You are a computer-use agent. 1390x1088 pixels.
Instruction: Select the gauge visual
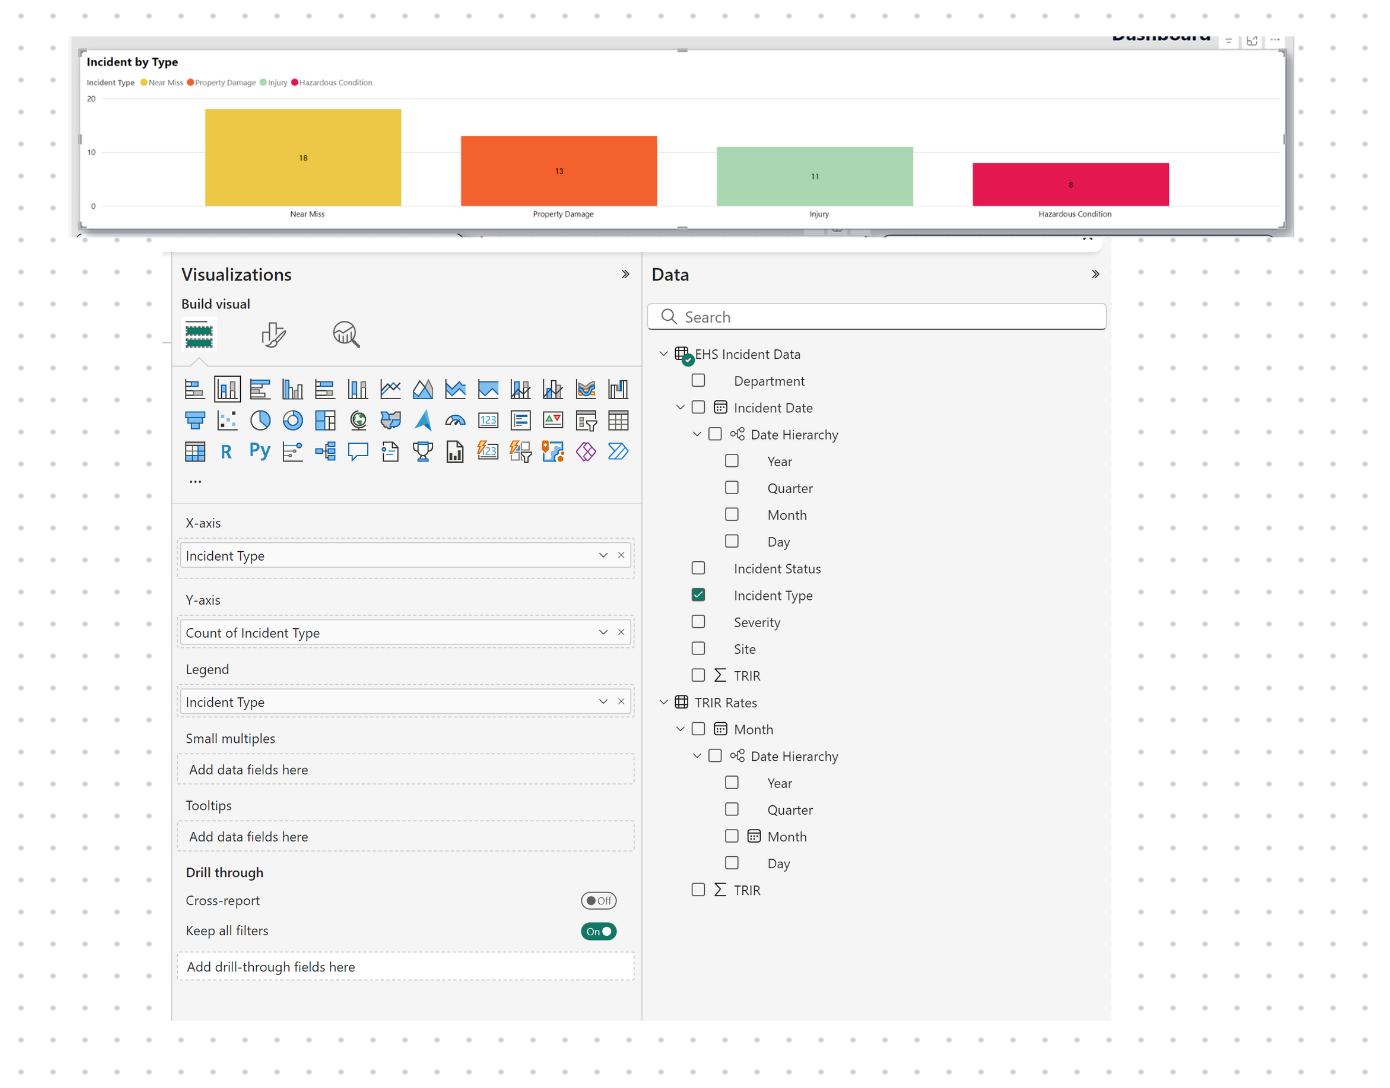[455, 420]
